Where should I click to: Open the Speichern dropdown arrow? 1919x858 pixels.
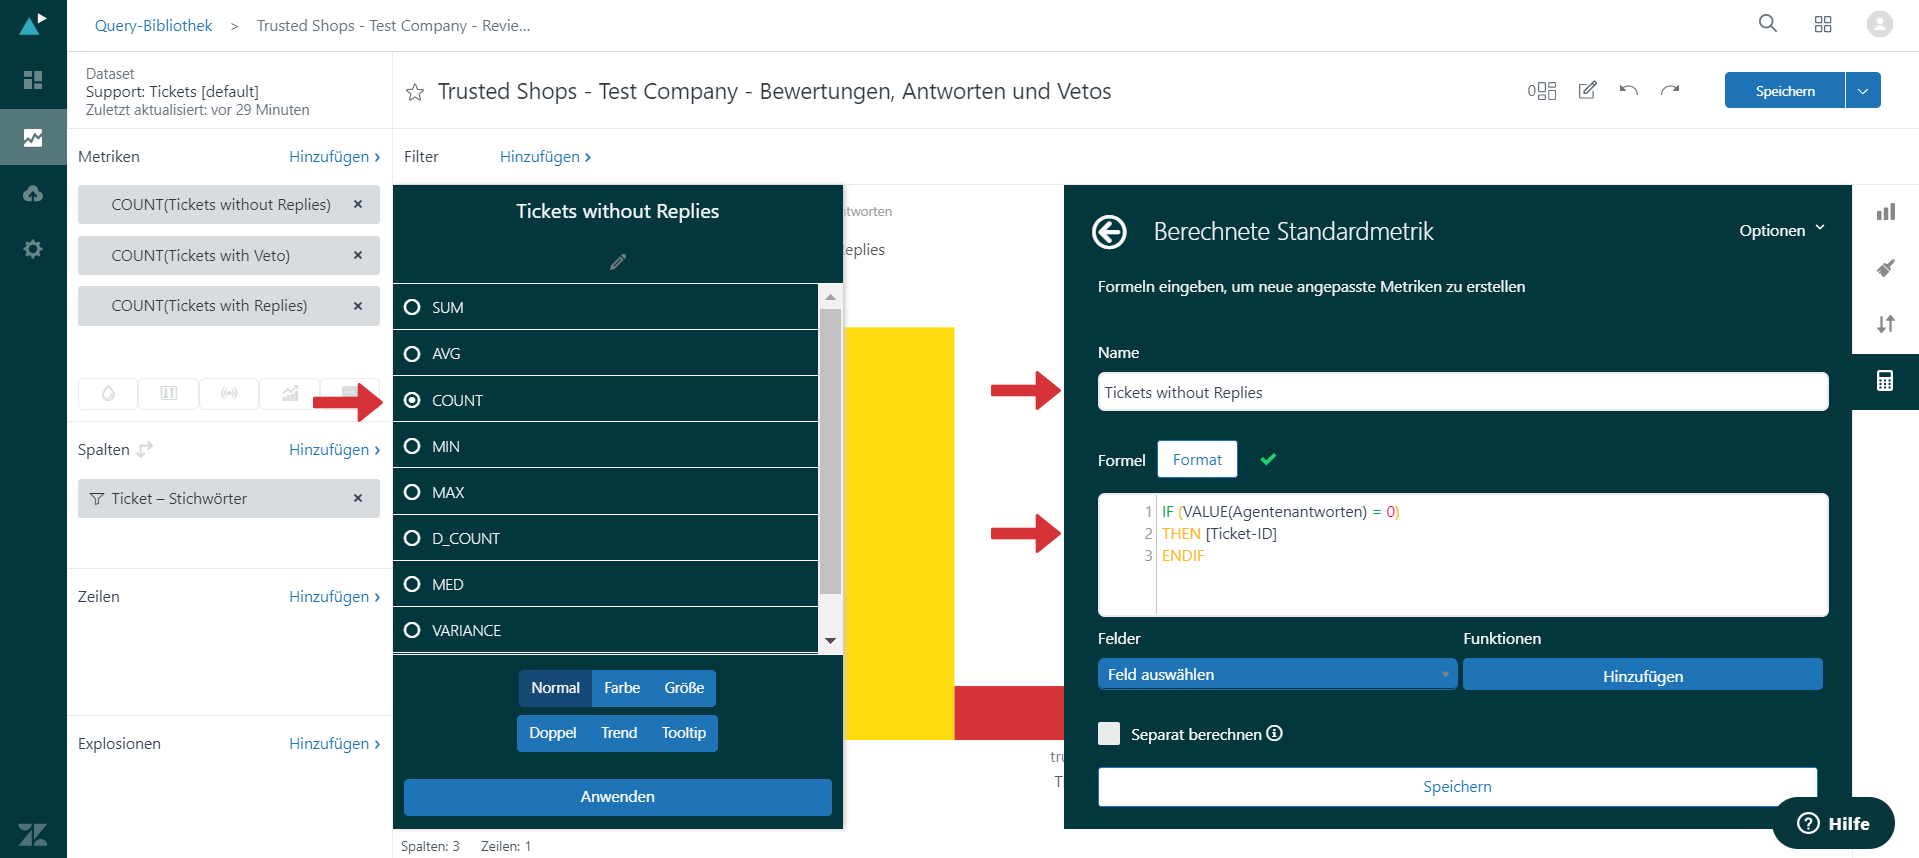(1863, 90)
